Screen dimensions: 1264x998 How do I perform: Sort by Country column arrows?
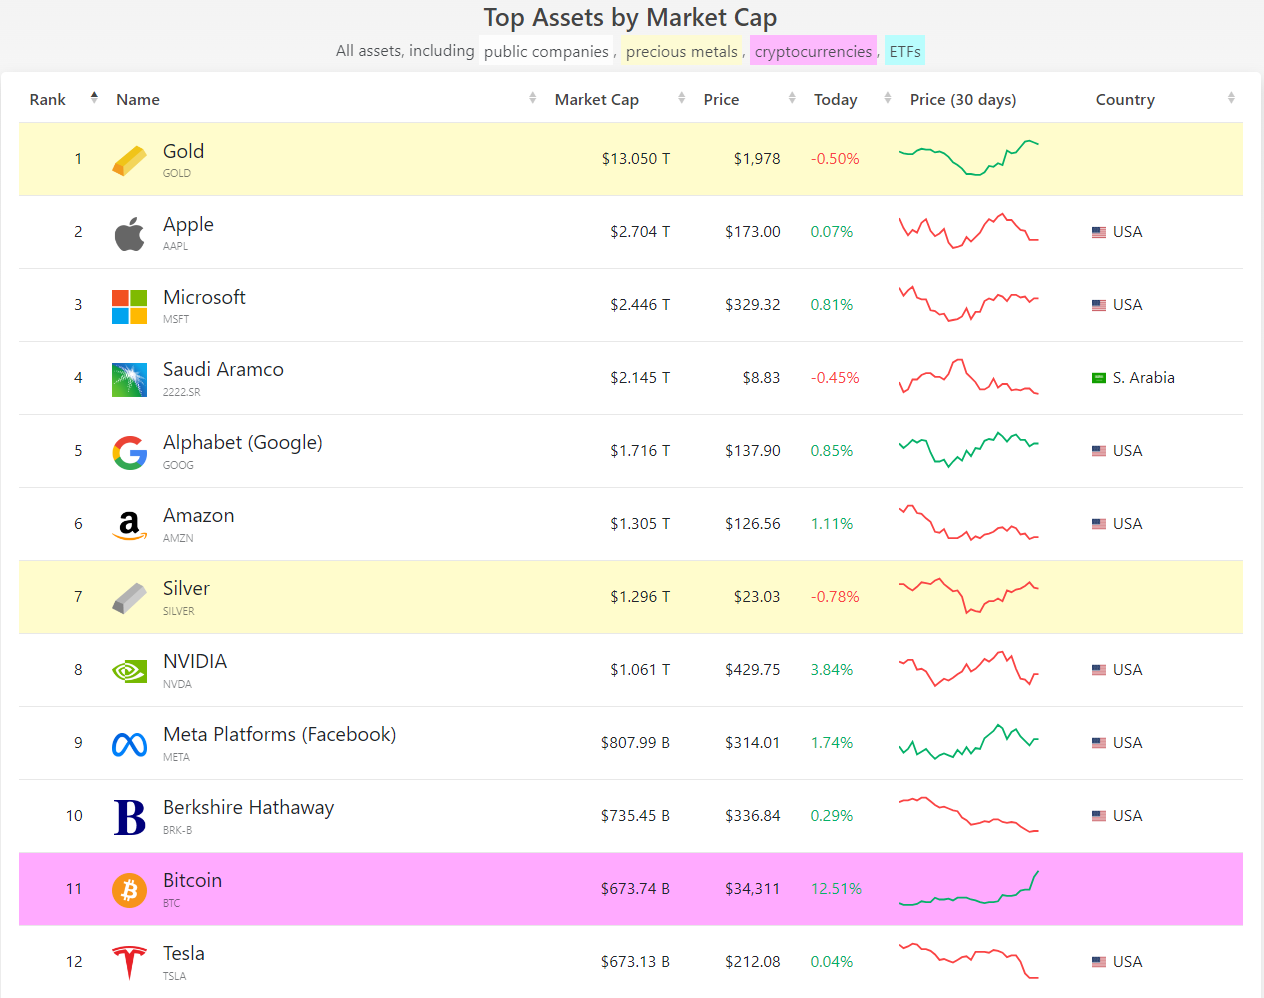pyautogui.click(x=1231, y=98)
